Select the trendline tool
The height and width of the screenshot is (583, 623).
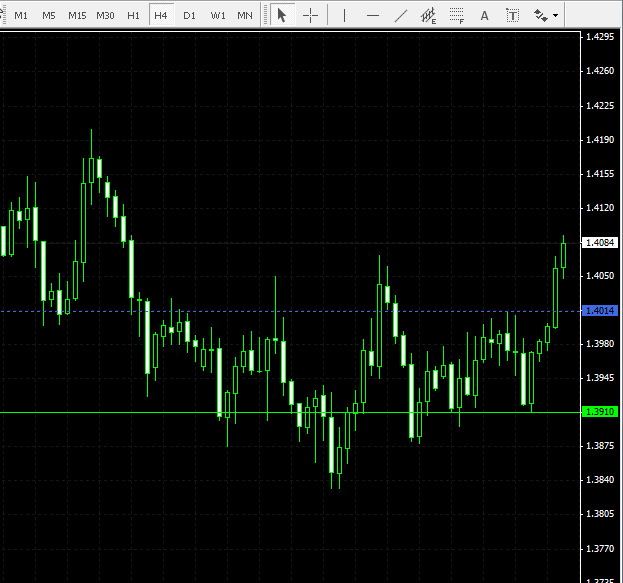[x=400, y=15]
